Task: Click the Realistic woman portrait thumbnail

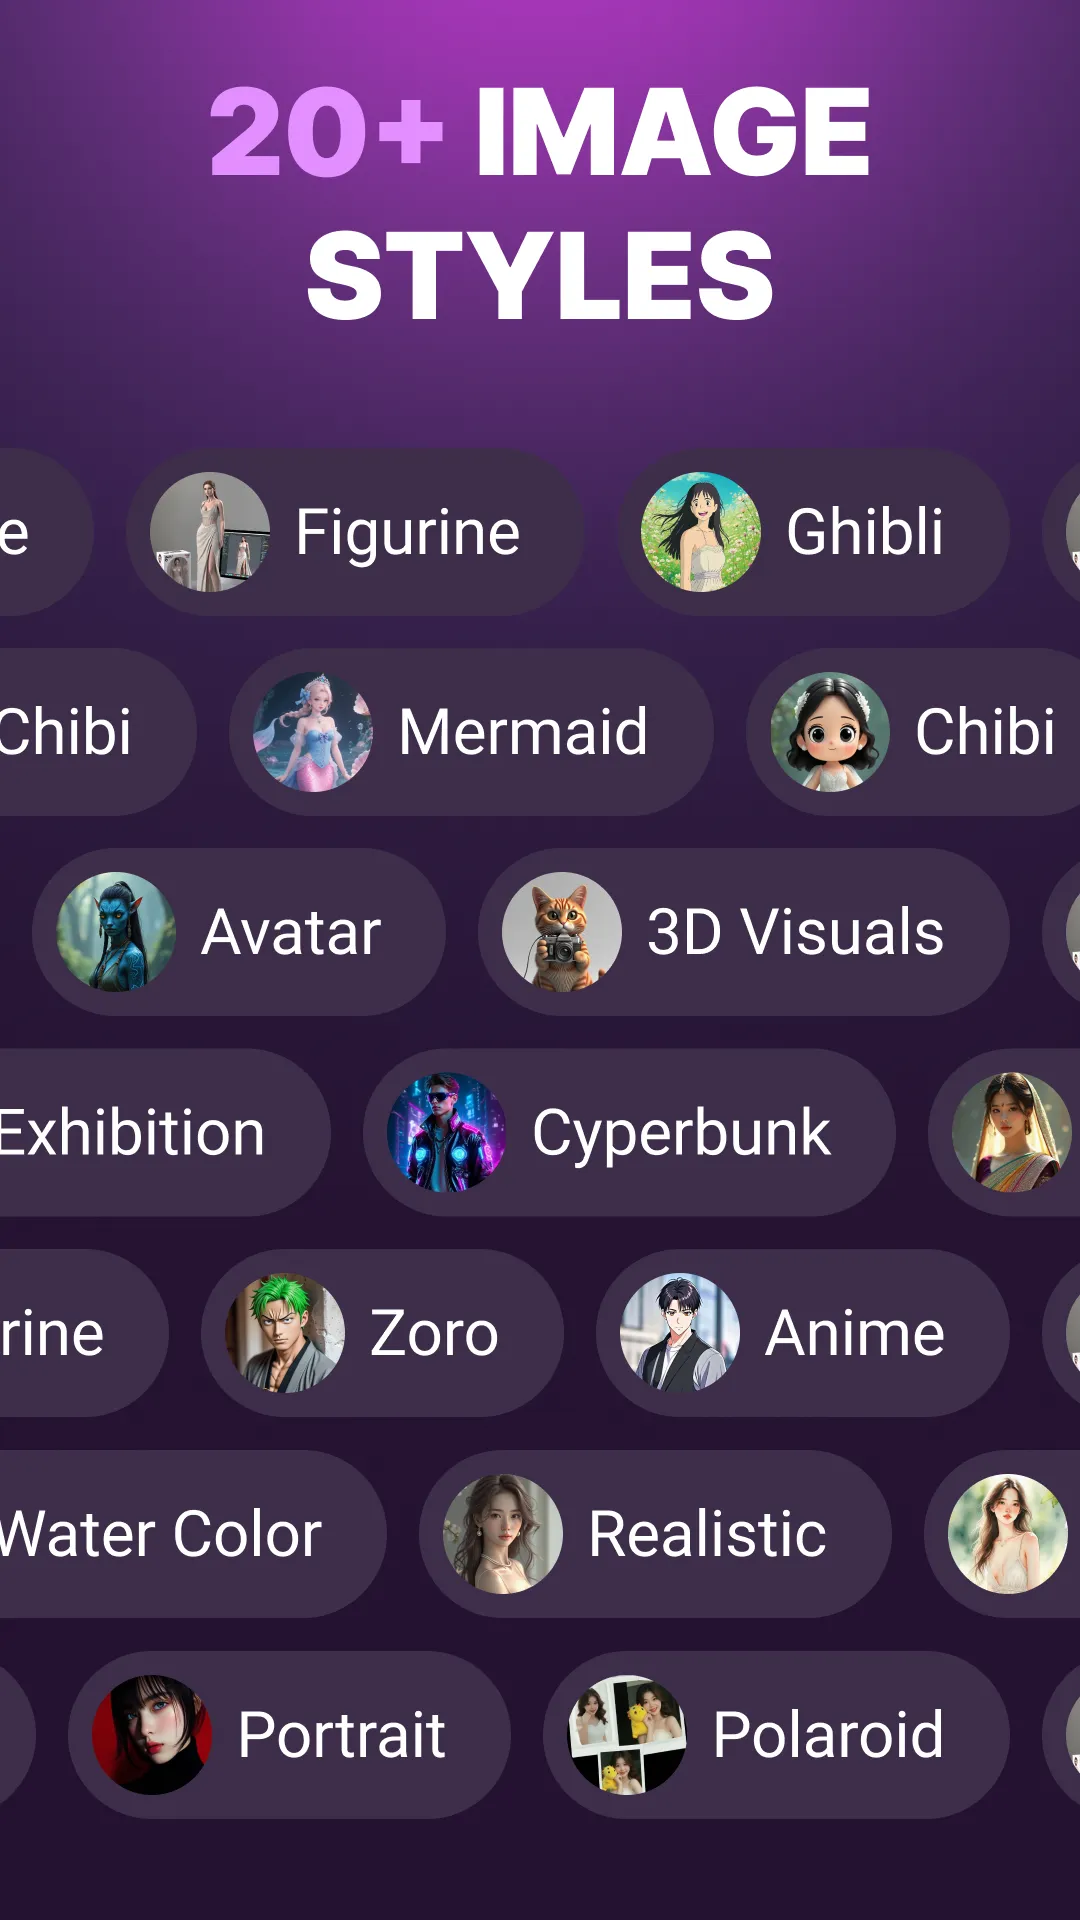Action: pos(503,1534)
